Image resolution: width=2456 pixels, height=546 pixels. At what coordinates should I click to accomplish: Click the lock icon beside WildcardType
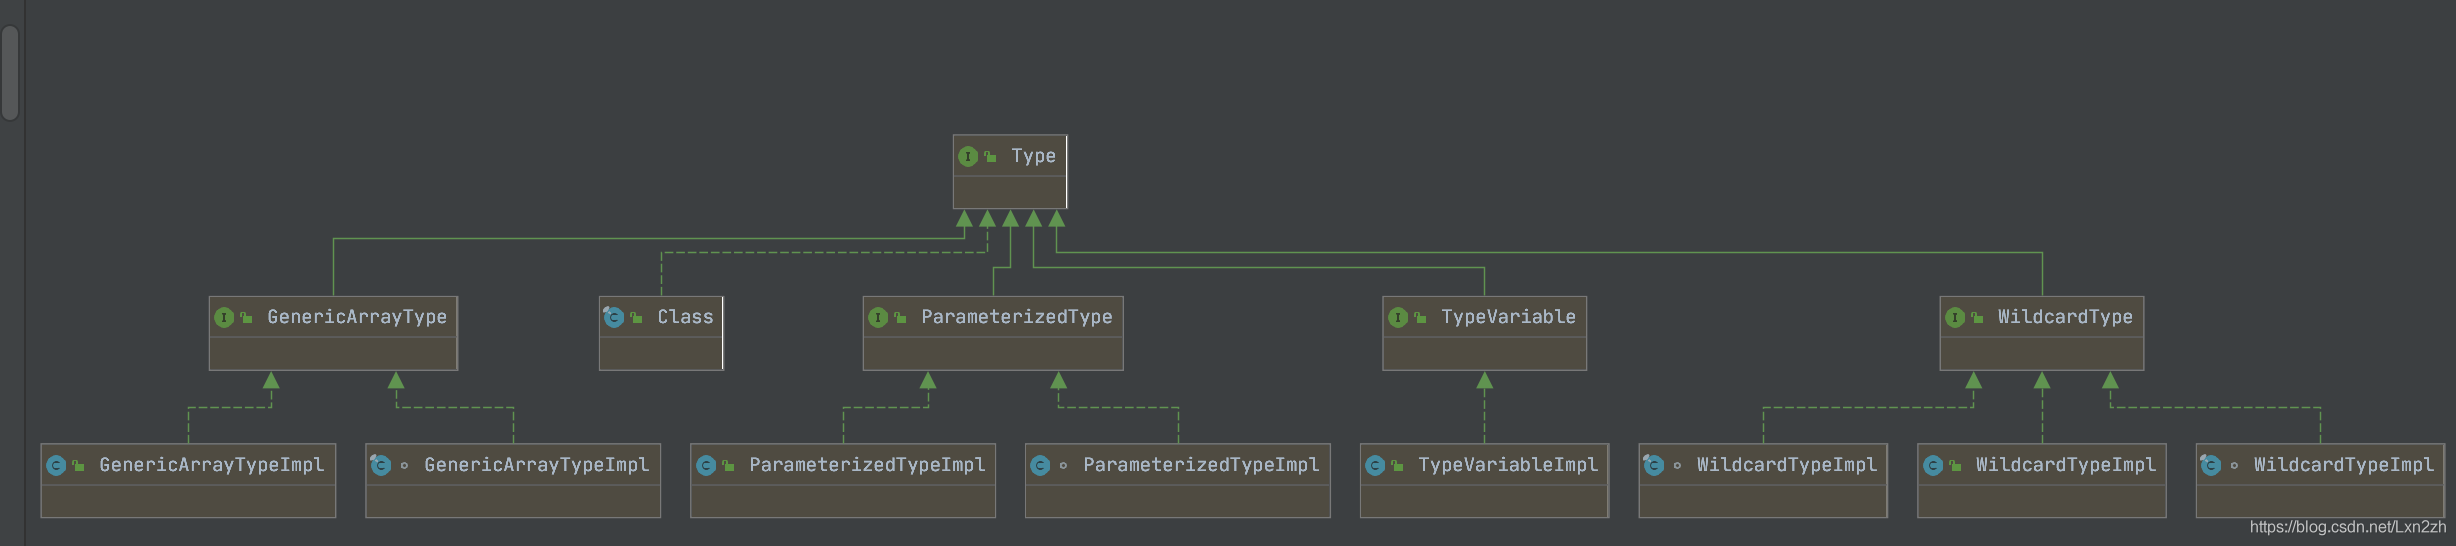pyautogui.click(x=1977, y=317)
